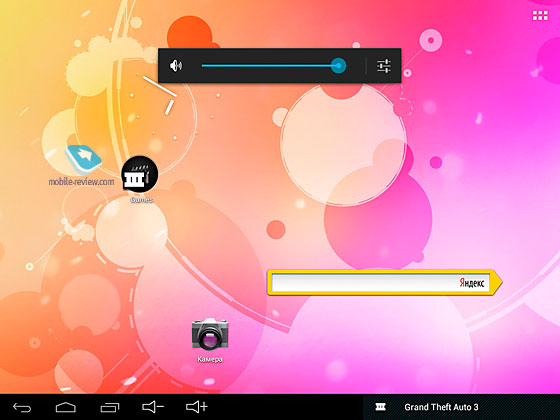Click the round volume slider handle
Image resolution: width=560 pixels, height=420 pixels.
338,66
